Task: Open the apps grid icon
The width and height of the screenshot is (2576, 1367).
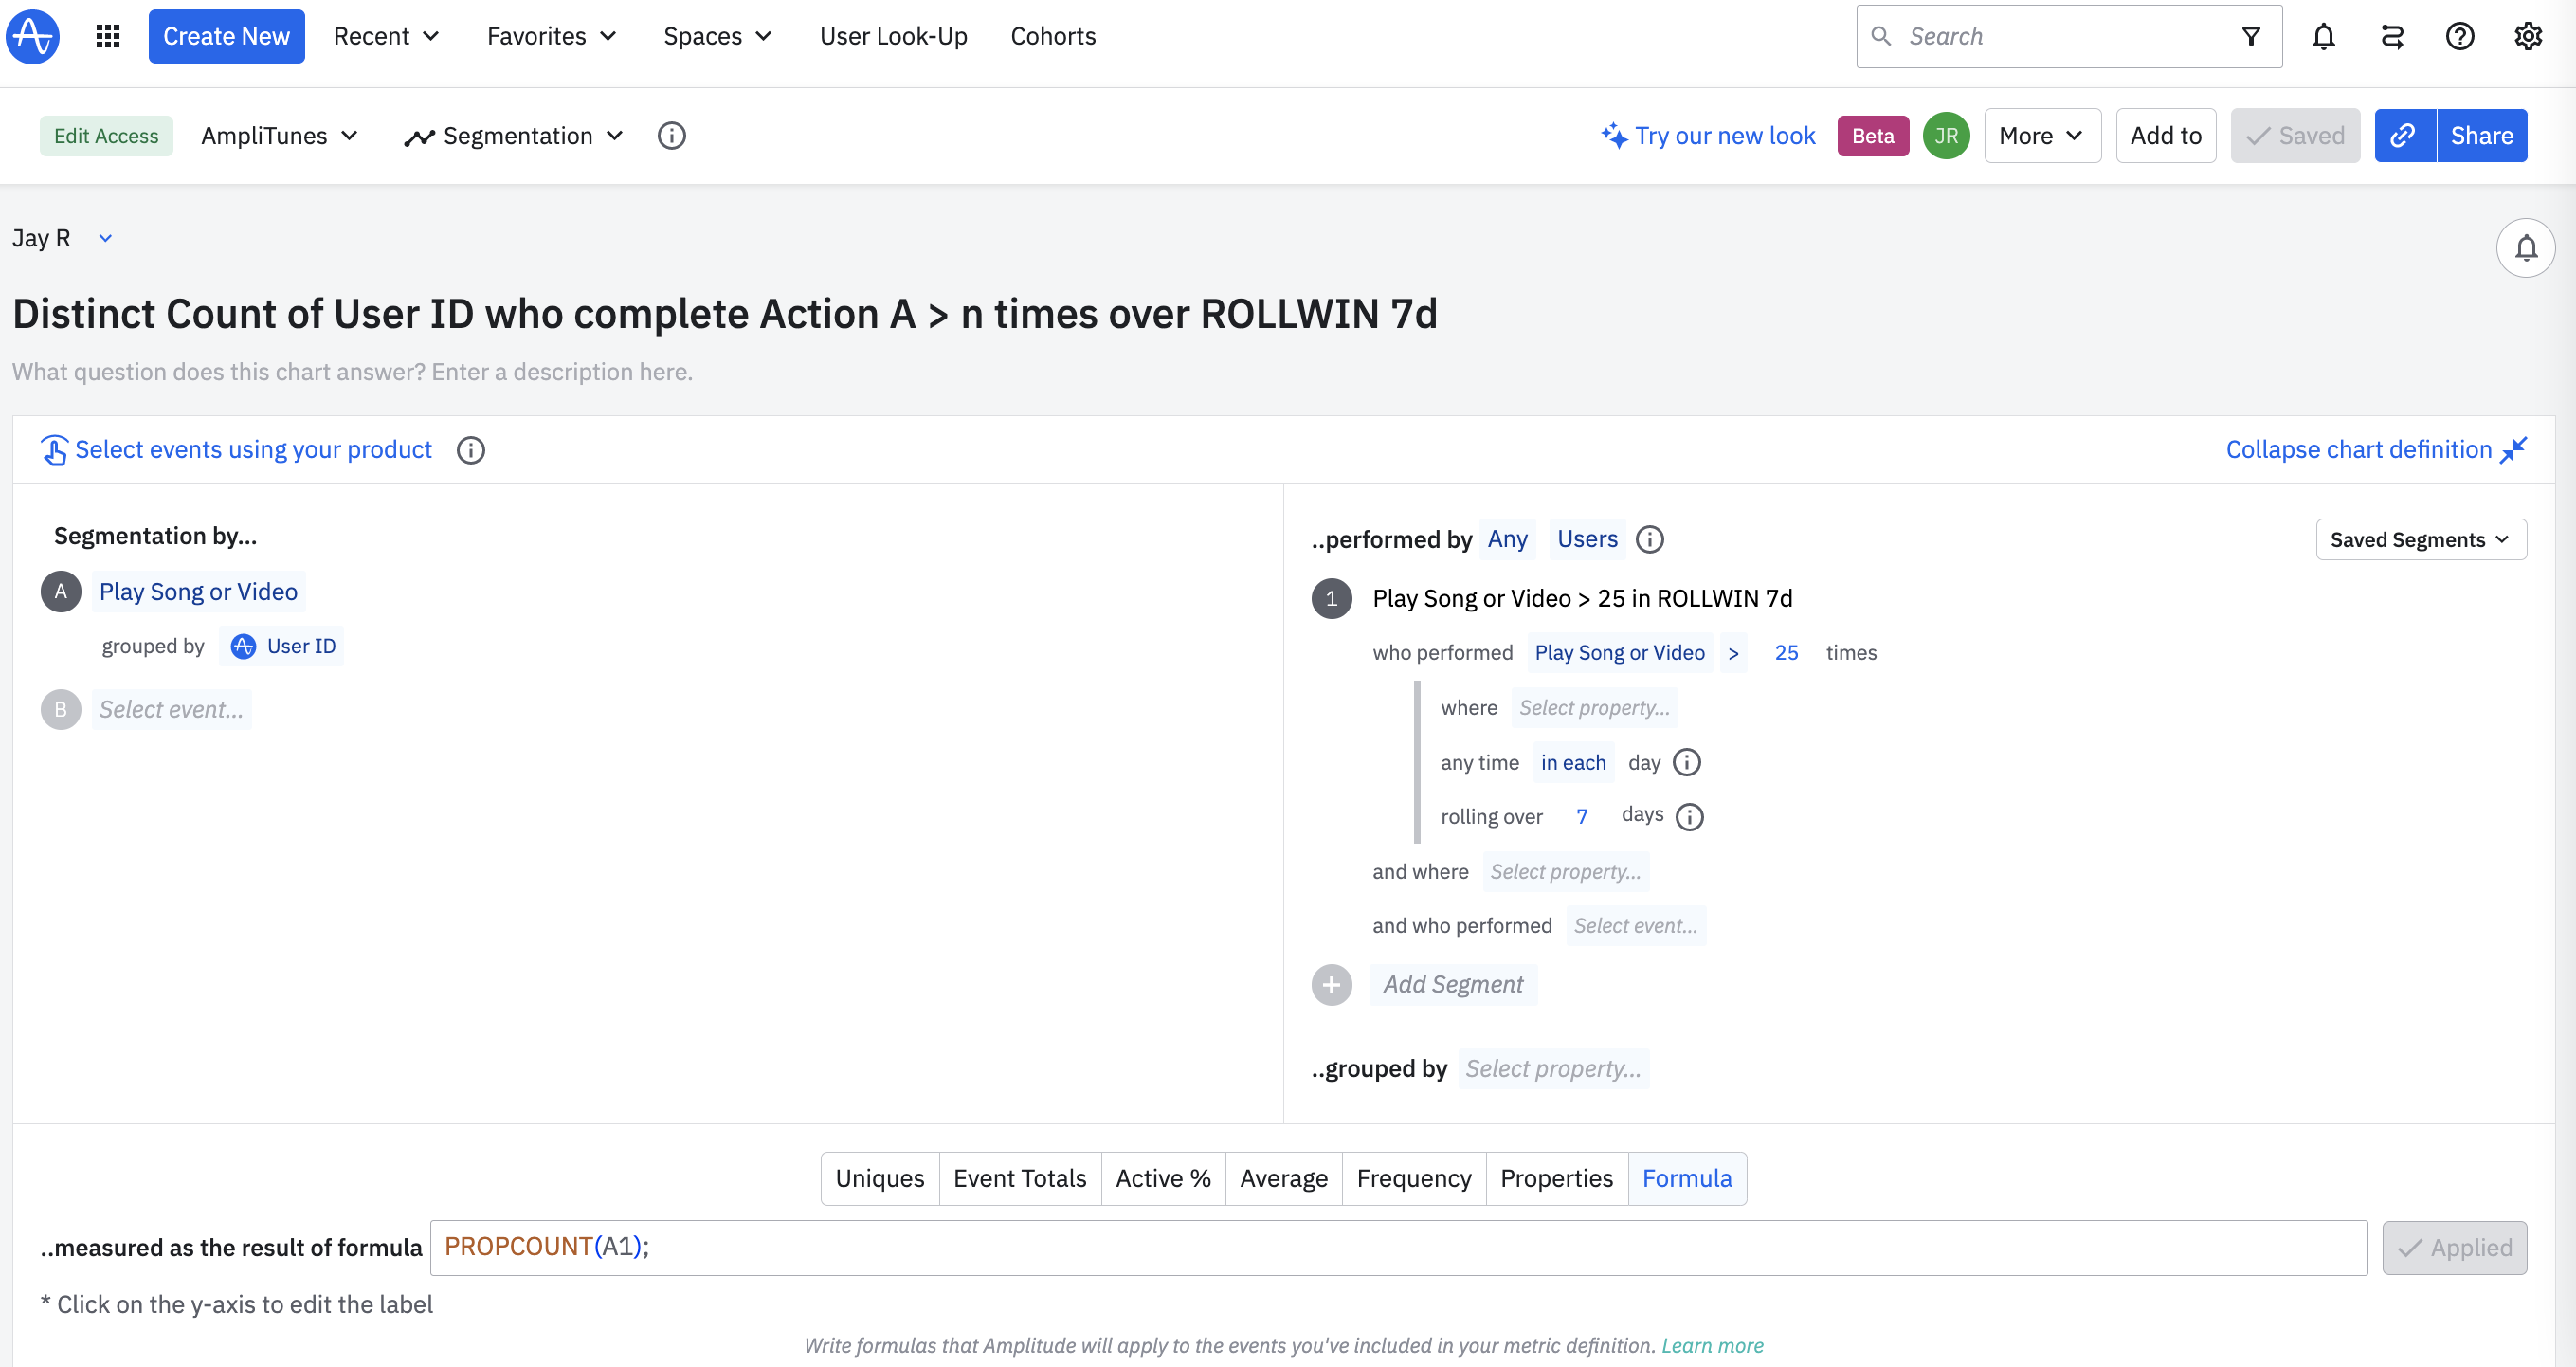Action: (108, 36)
